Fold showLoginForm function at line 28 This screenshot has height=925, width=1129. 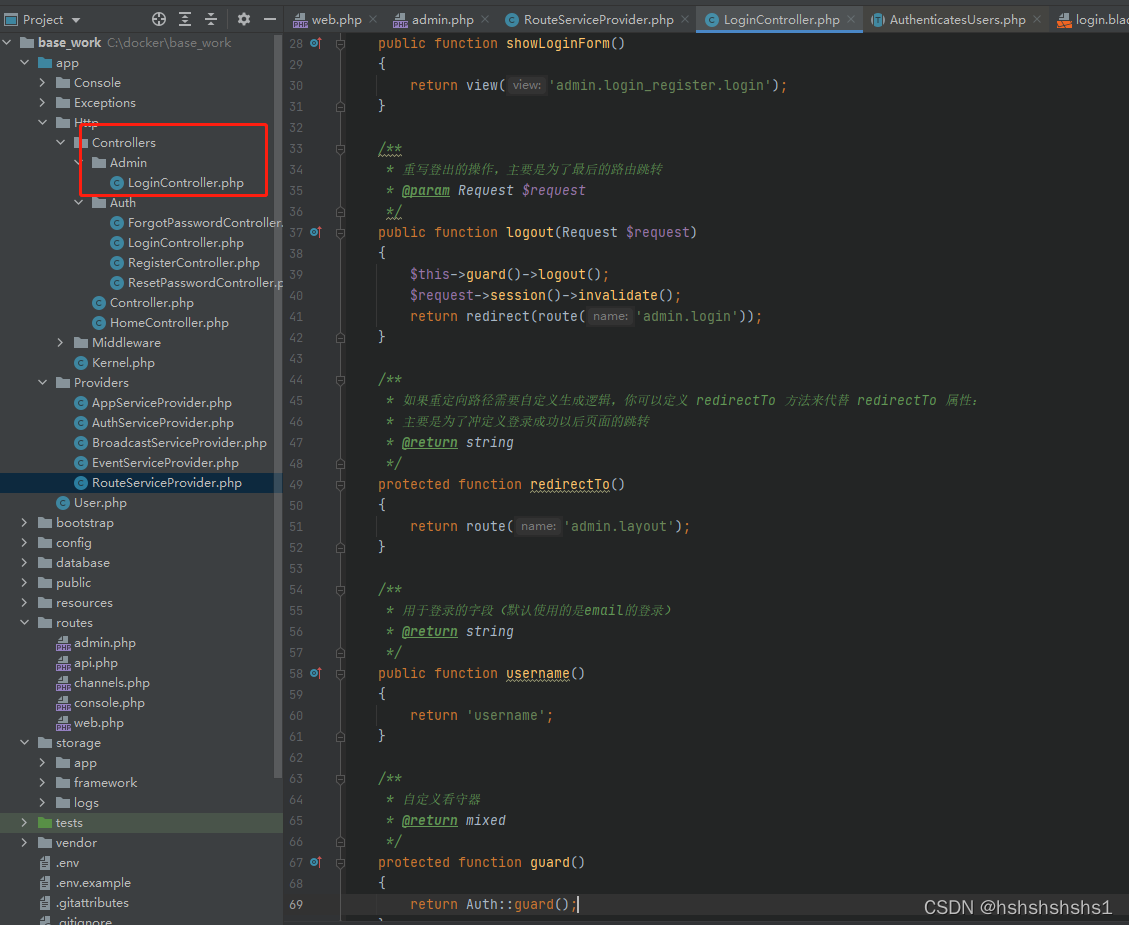pos(341,44)
